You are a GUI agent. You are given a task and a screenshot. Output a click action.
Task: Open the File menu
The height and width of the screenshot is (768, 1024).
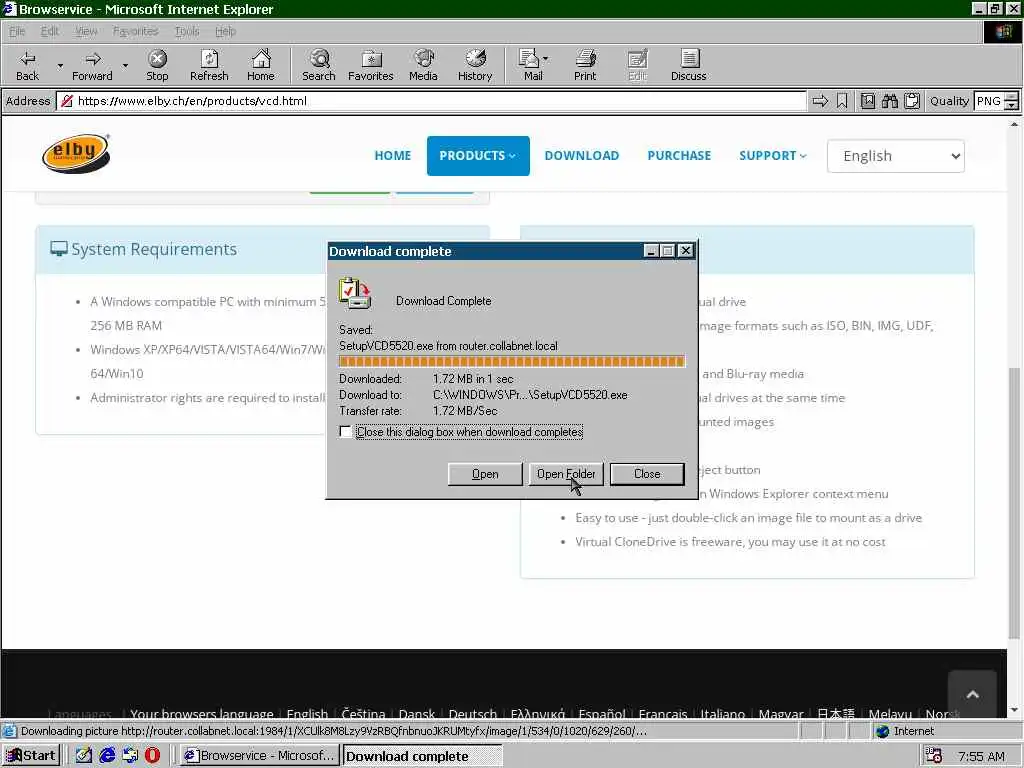[17, 31]
